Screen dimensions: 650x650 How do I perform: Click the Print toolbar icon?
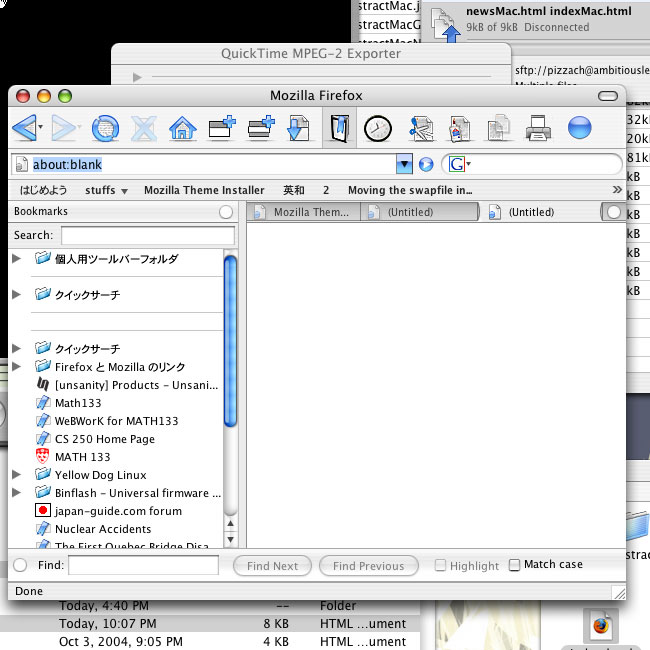coord(538,128)
